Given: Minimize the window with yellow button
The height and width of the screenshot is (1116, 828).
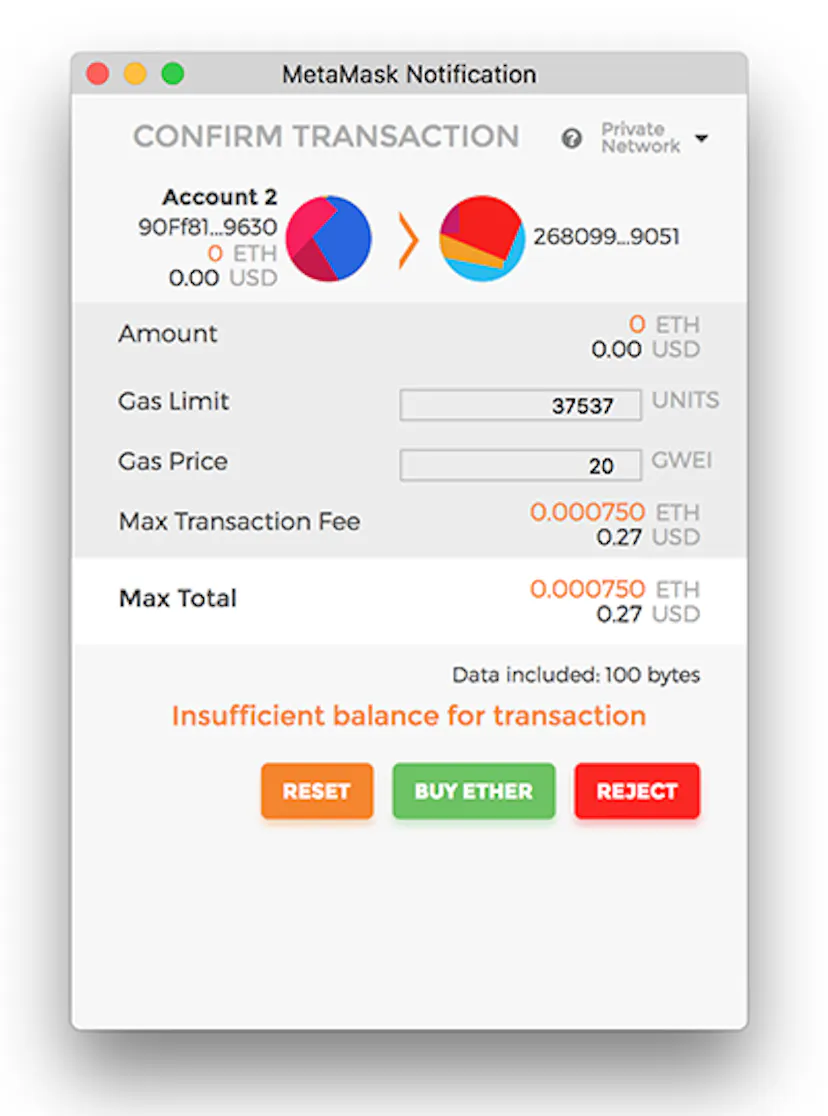Looking at the screenshot, I should [x=135, y=73].
